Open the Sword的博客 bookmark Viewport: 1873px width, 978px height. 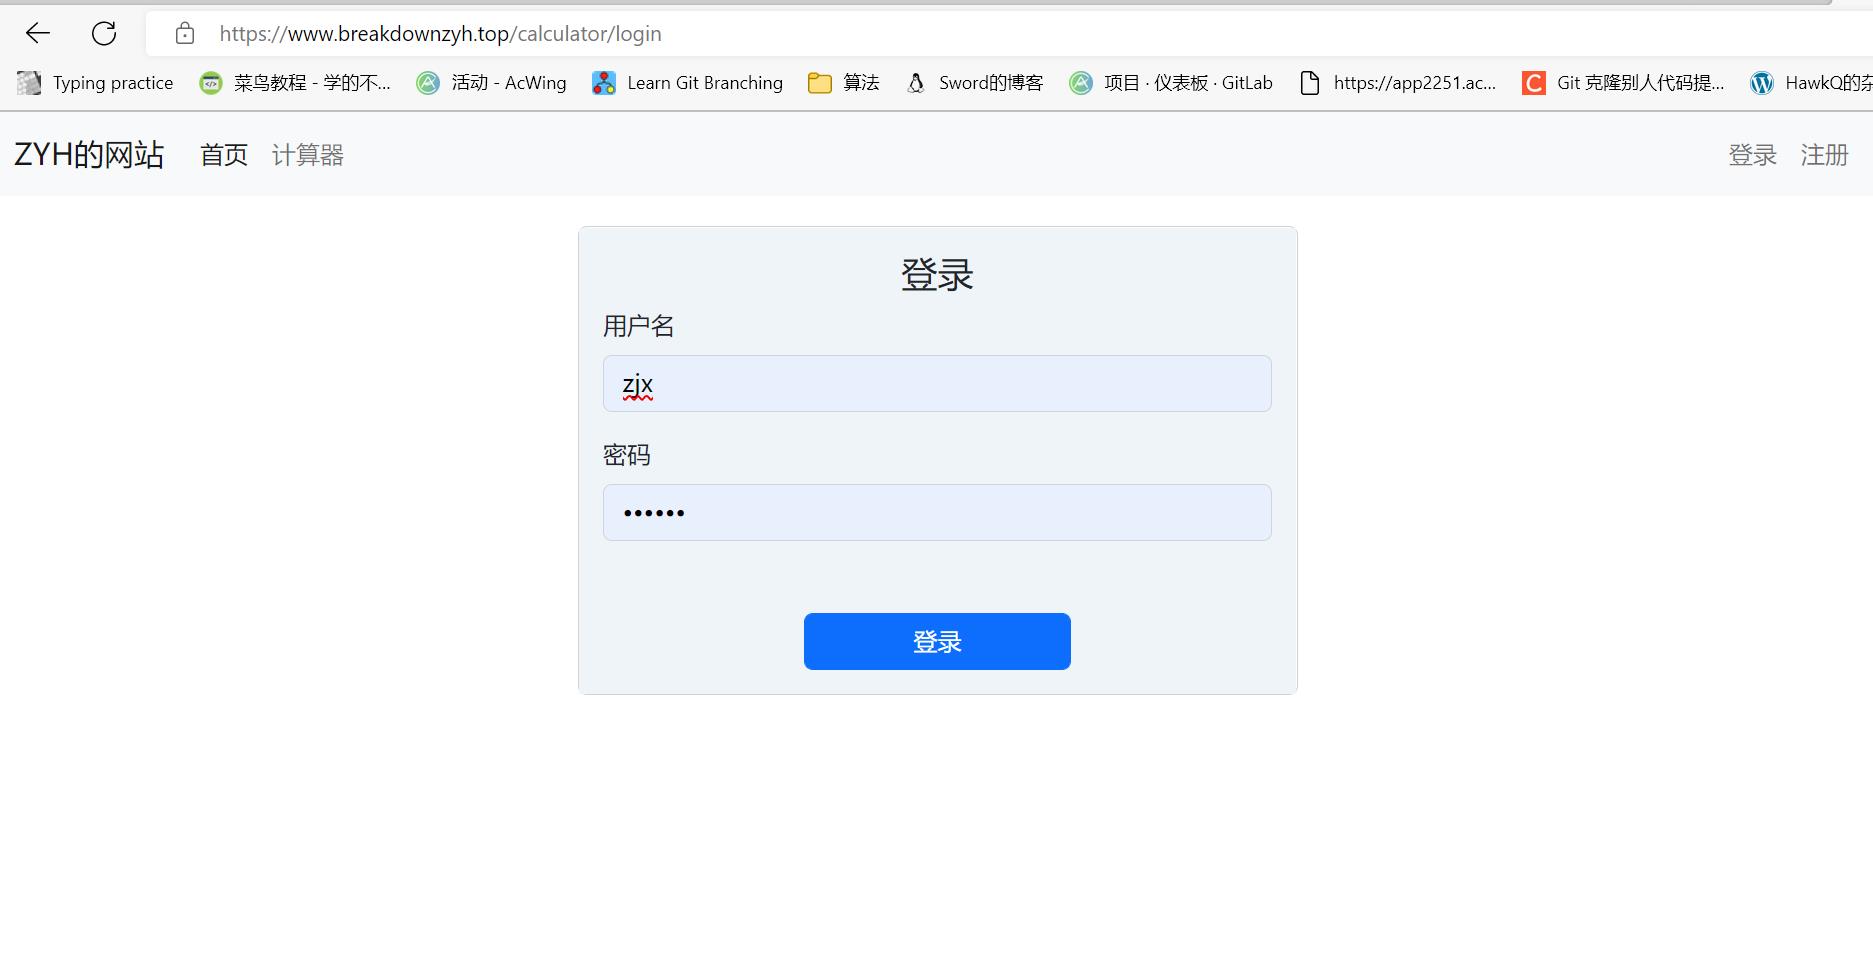point(973,83)
